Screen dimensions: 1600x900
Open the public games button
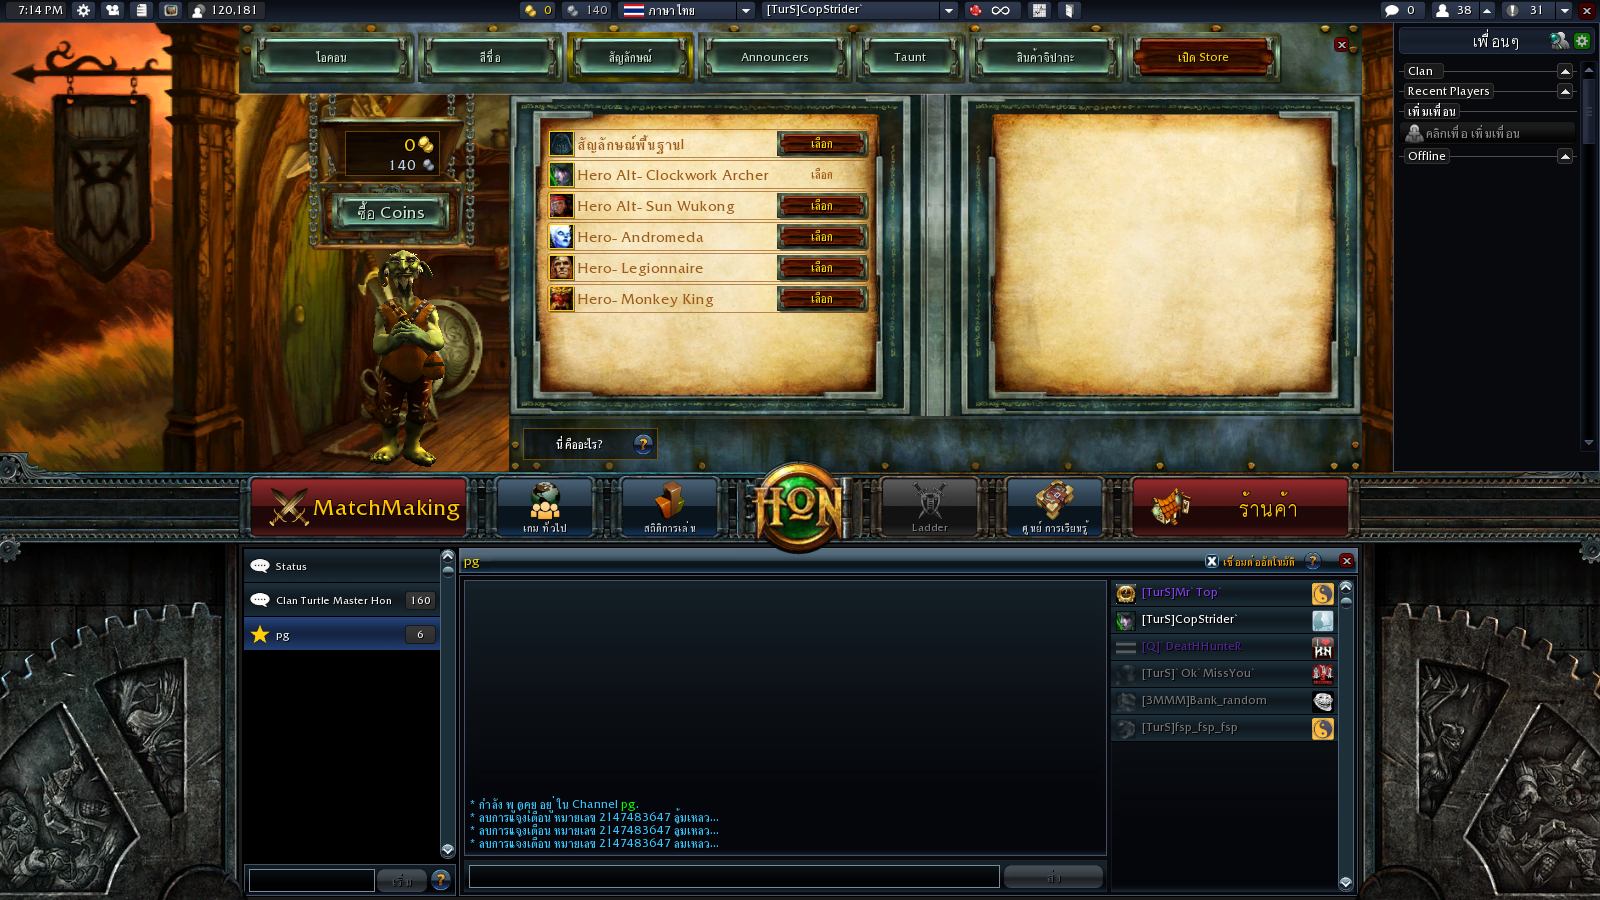545,507
